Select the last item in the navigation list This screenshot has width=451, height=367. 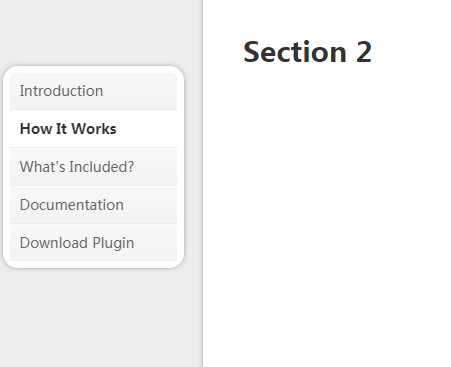click(x=93, y=243)
